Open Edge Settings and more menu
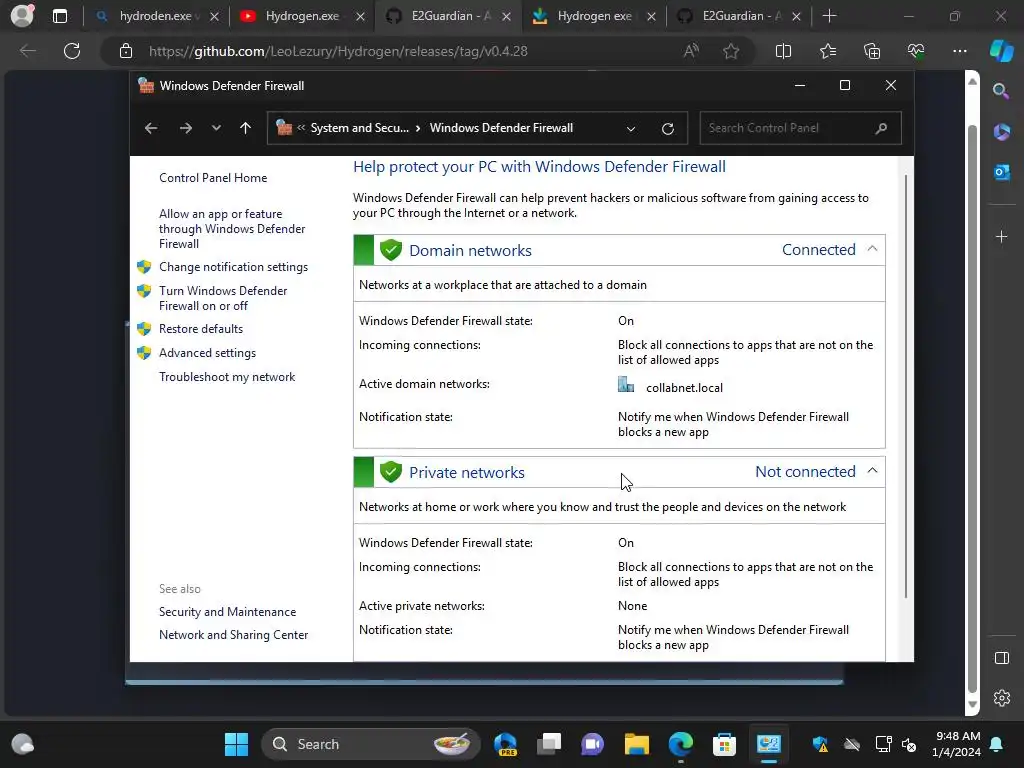This screenshot has height=768, width=1024. [x=959, y=51]
